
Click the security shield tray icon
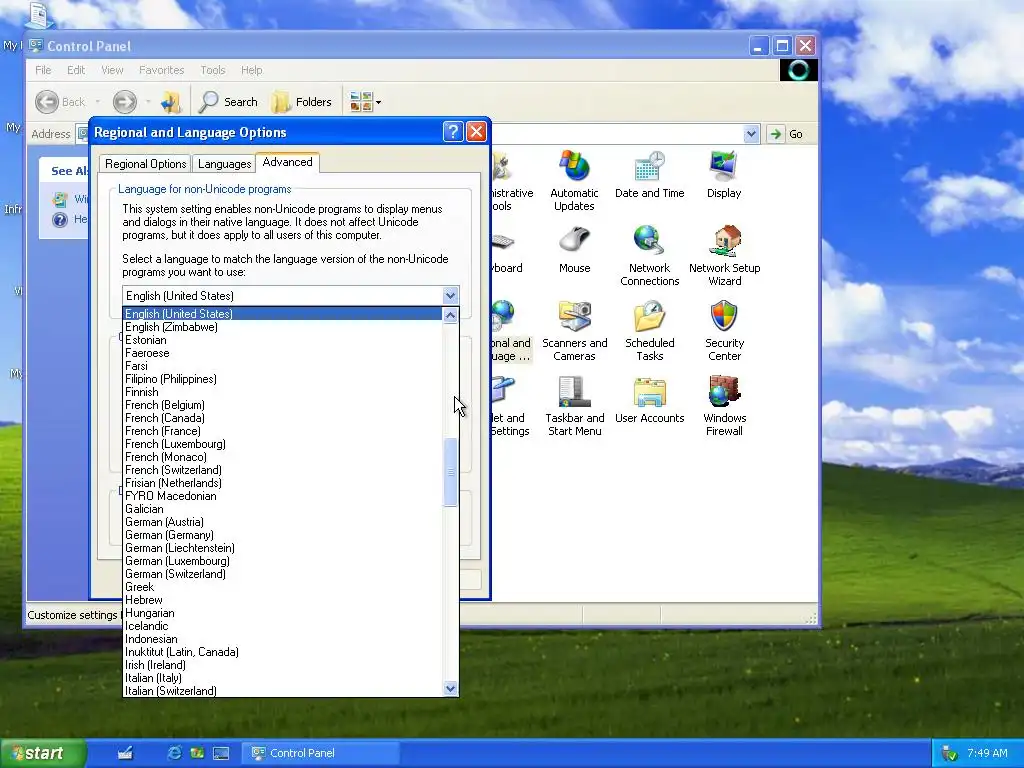point(950,753)
